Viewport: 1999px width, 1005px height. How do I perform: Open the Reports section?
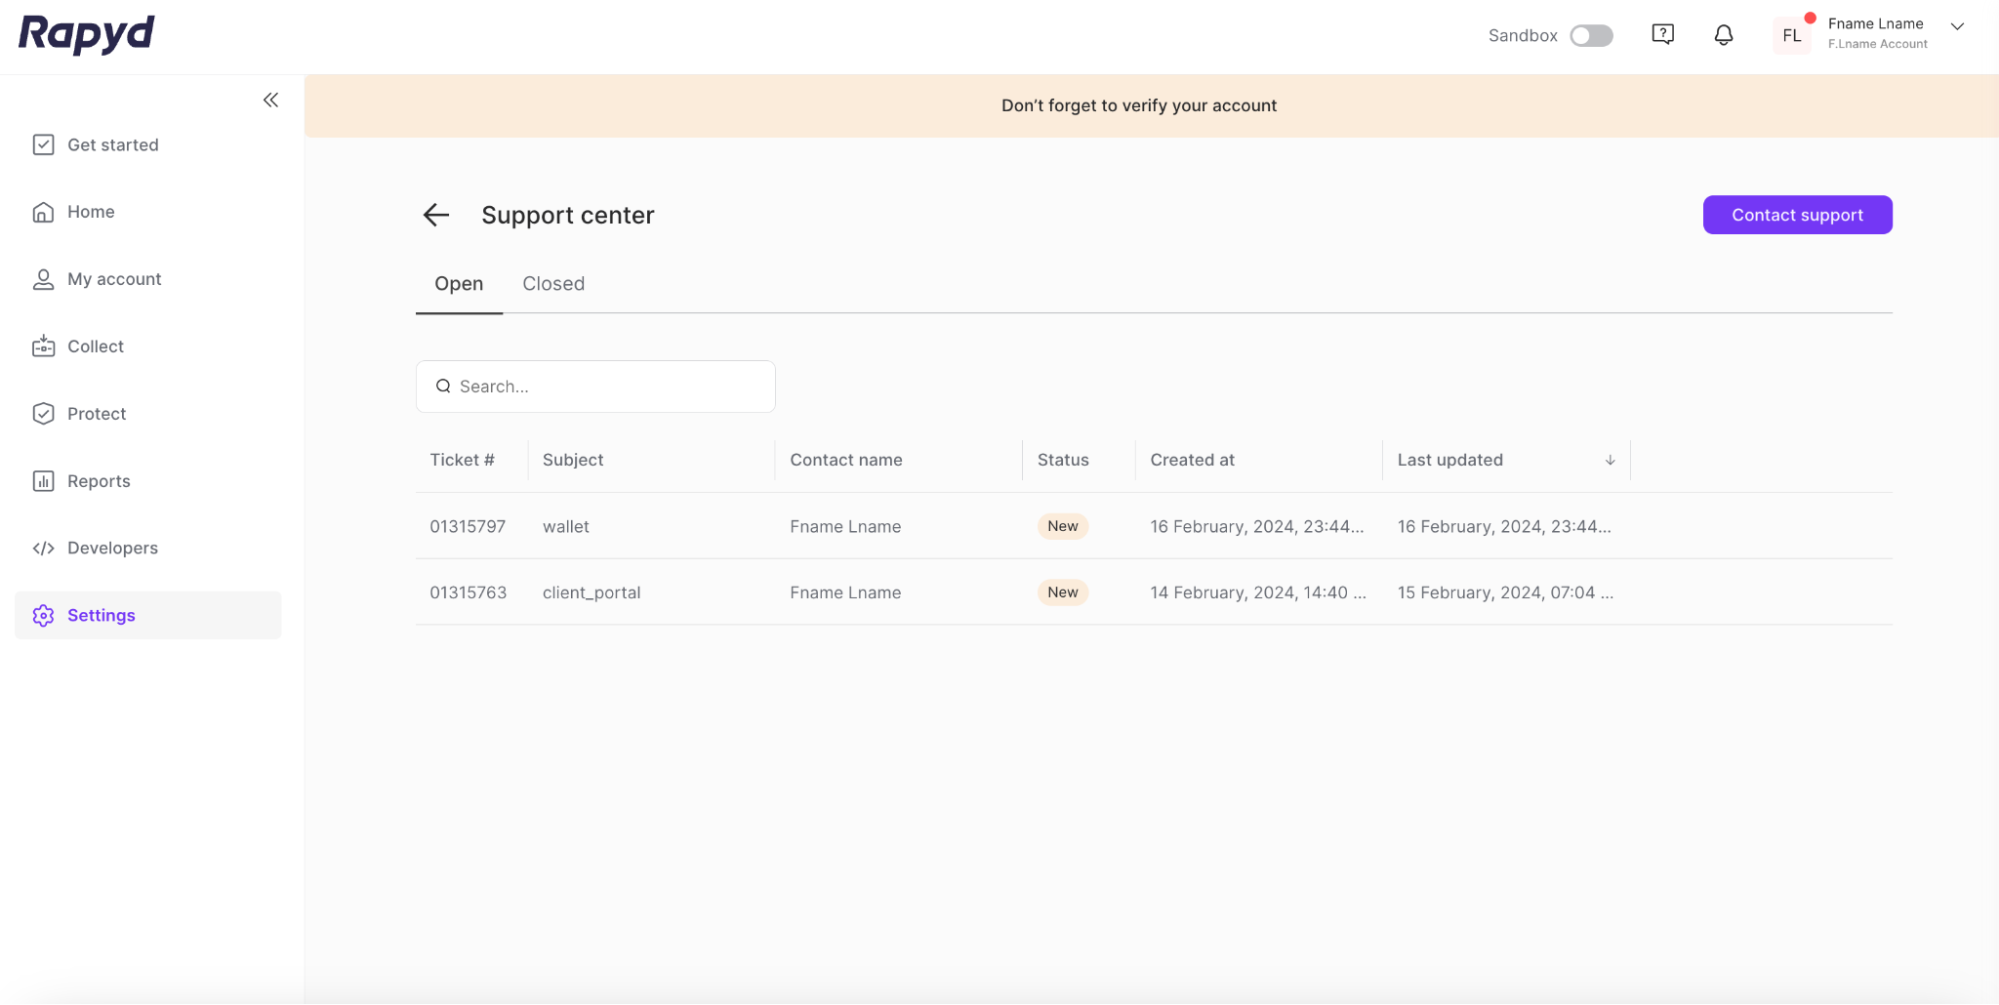coord(99,481)
